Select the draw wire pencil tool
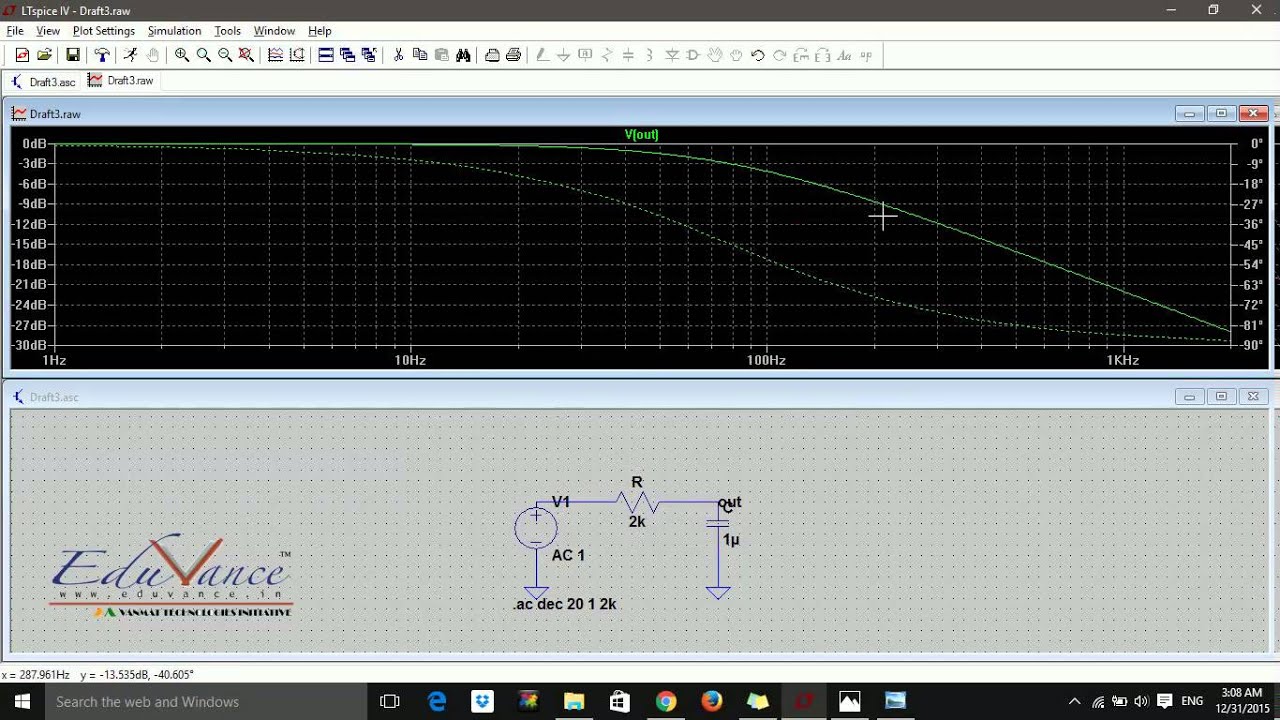Image resolution: width=1280 pixels, height=720 pixels. [542, 55]
